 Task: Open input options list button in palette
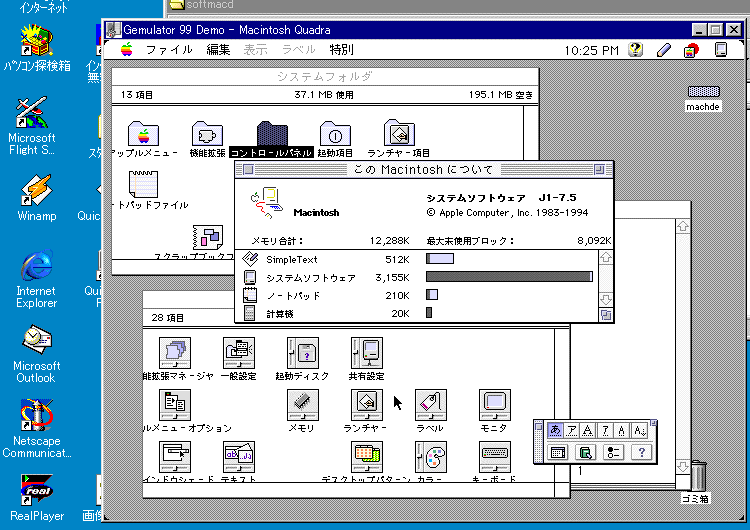[613, 452]
